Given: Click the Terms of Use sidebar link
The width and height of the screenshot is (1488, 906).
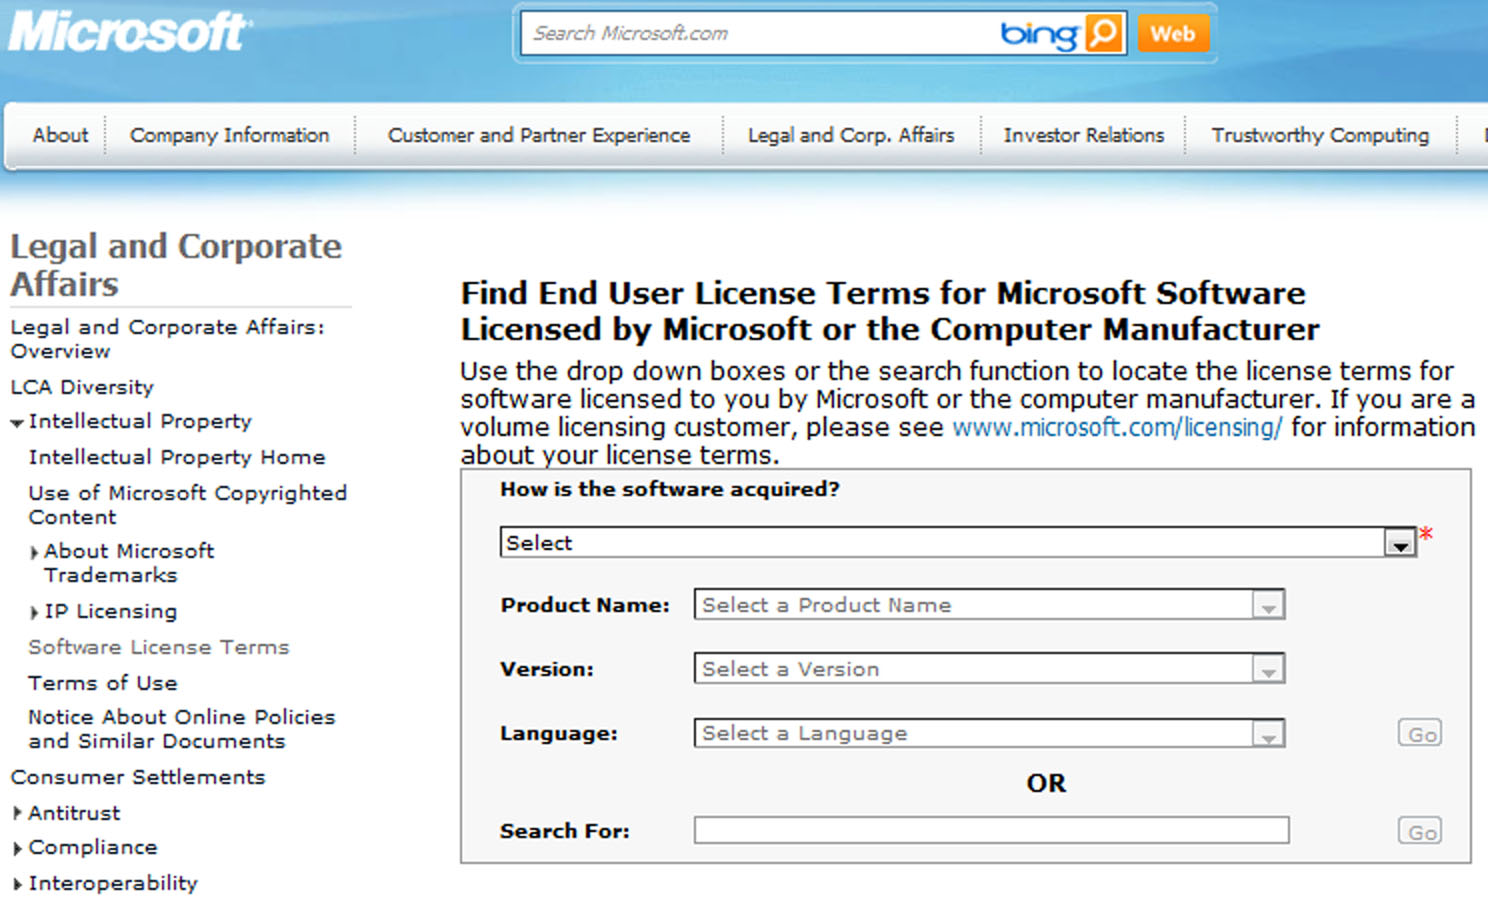Looking at the screenshot, I should pyautogui.click(x=103, y=683).
